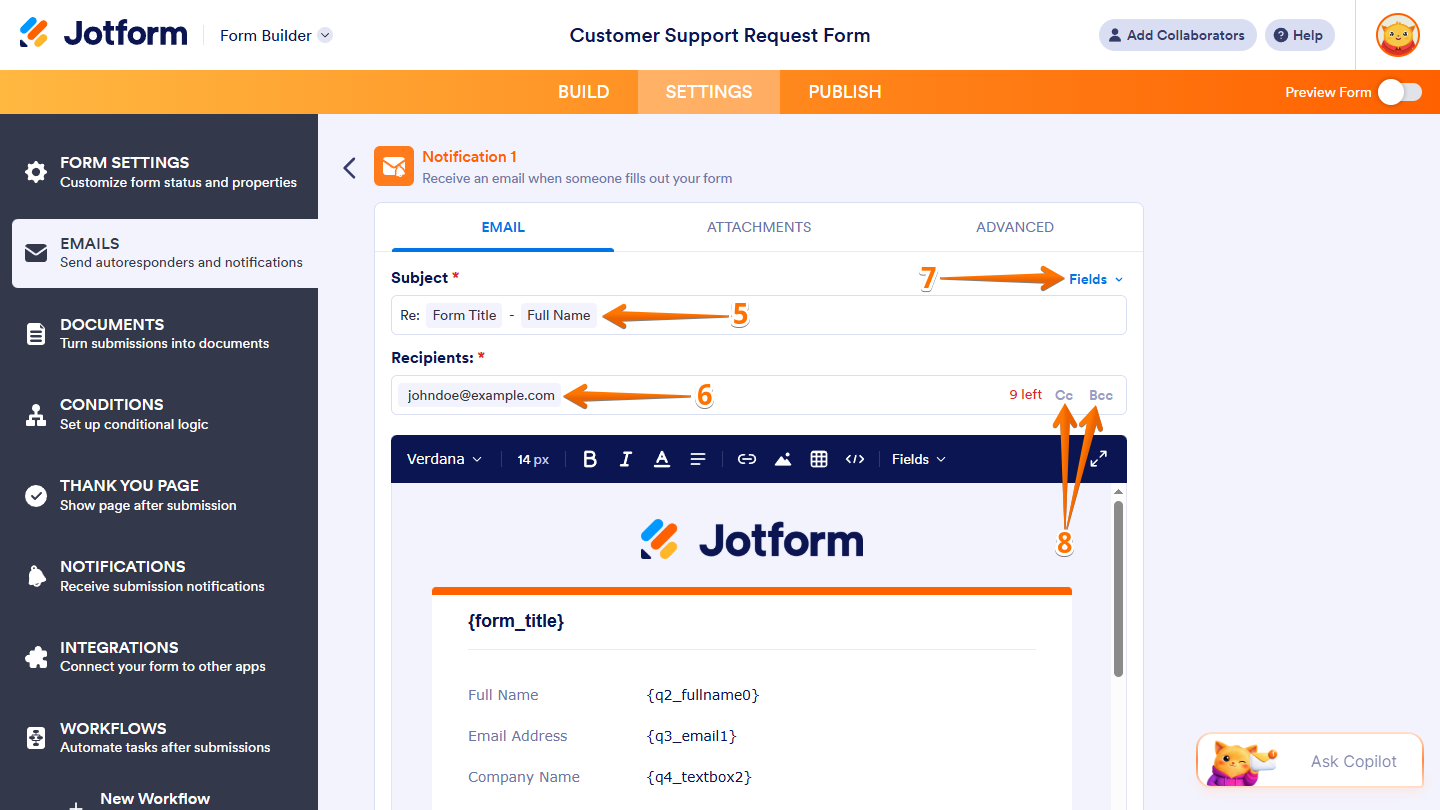
Task: Open the Form Builder dropdown
Action: tap(276, 35)
